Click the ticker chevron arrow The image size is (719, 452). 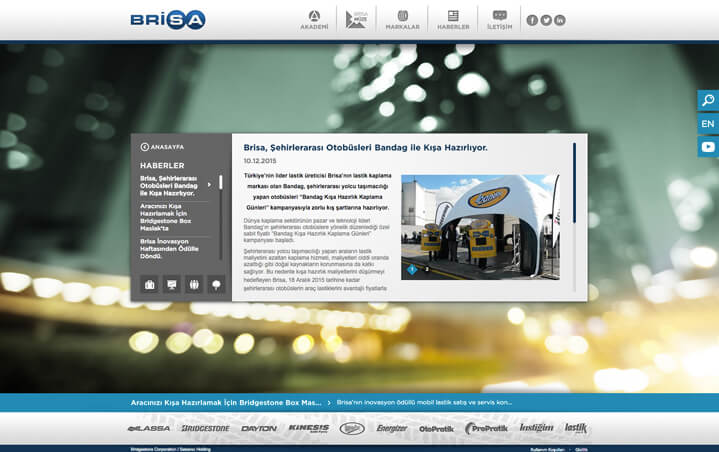[x=329, y=403]
